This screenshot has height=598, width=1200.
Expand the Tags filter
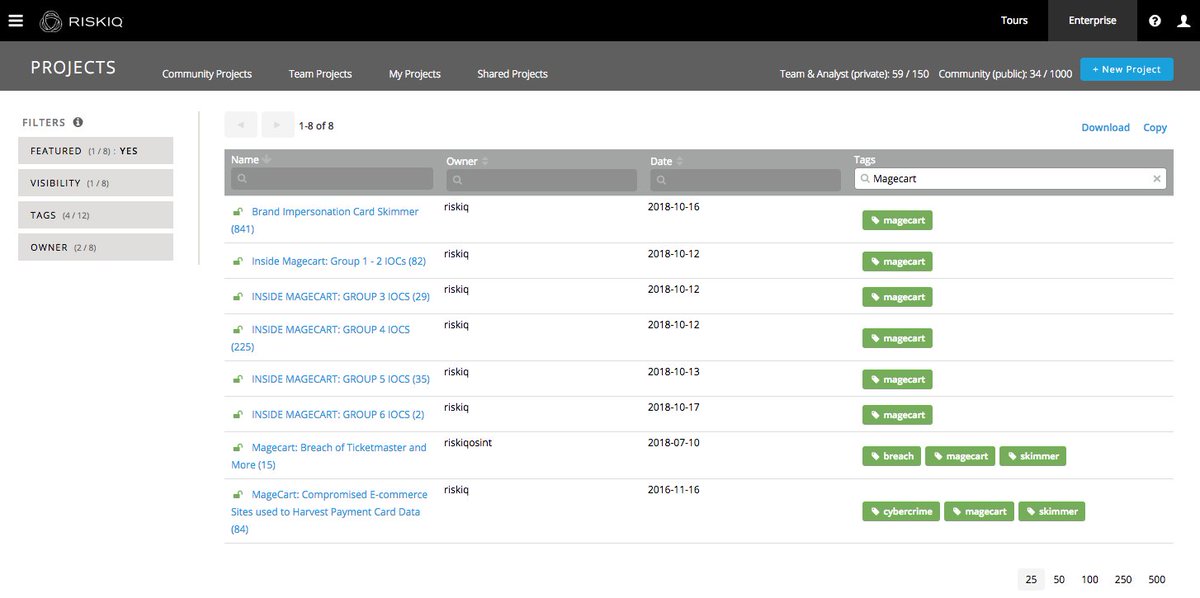tap(95, 215)
